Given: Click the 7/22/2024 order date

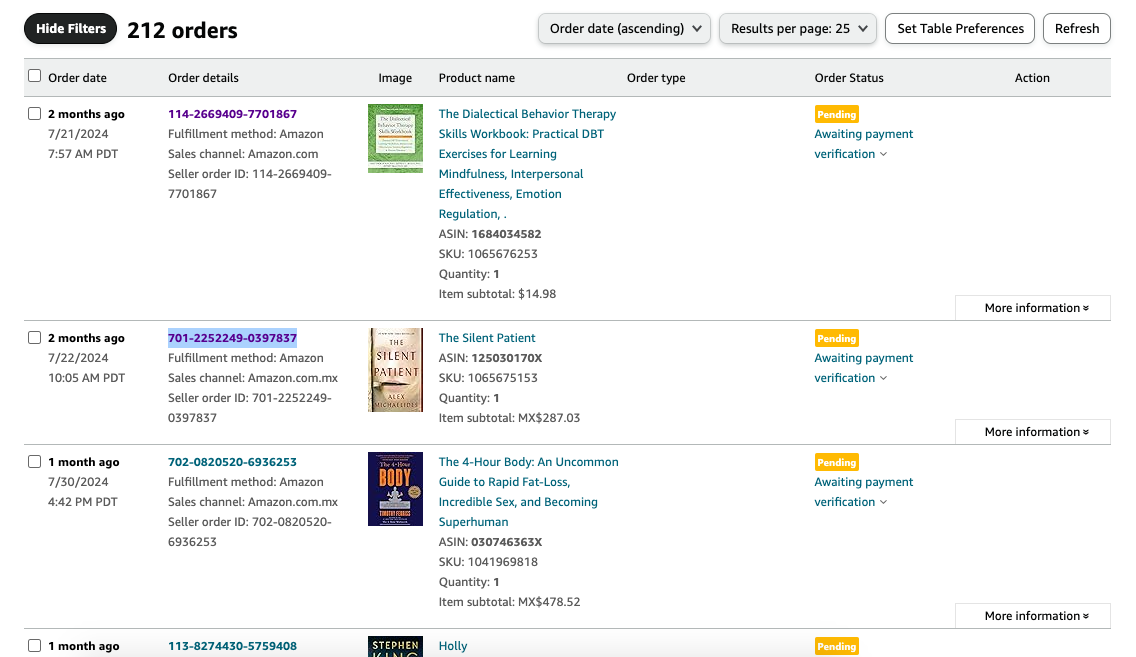Looking at the screenshot, I should pos(78,357).
